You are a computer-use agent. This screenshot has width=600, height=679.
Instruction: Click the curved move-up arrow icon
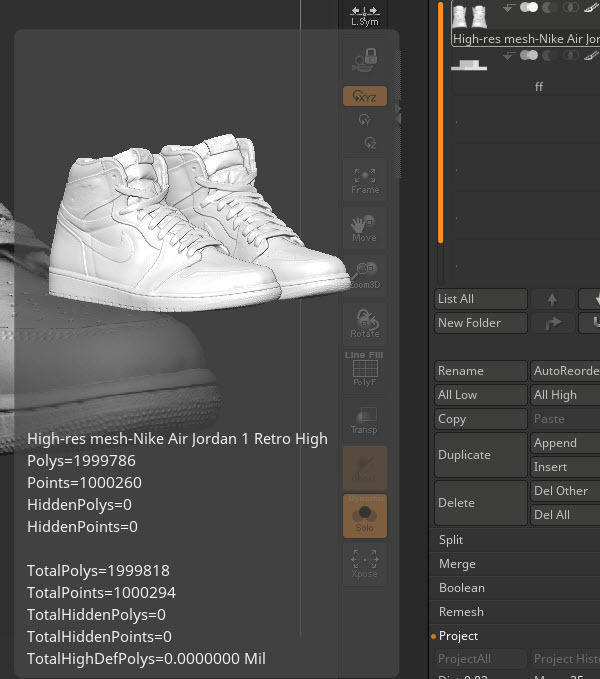pyautogui.click(x=552, y=323)
